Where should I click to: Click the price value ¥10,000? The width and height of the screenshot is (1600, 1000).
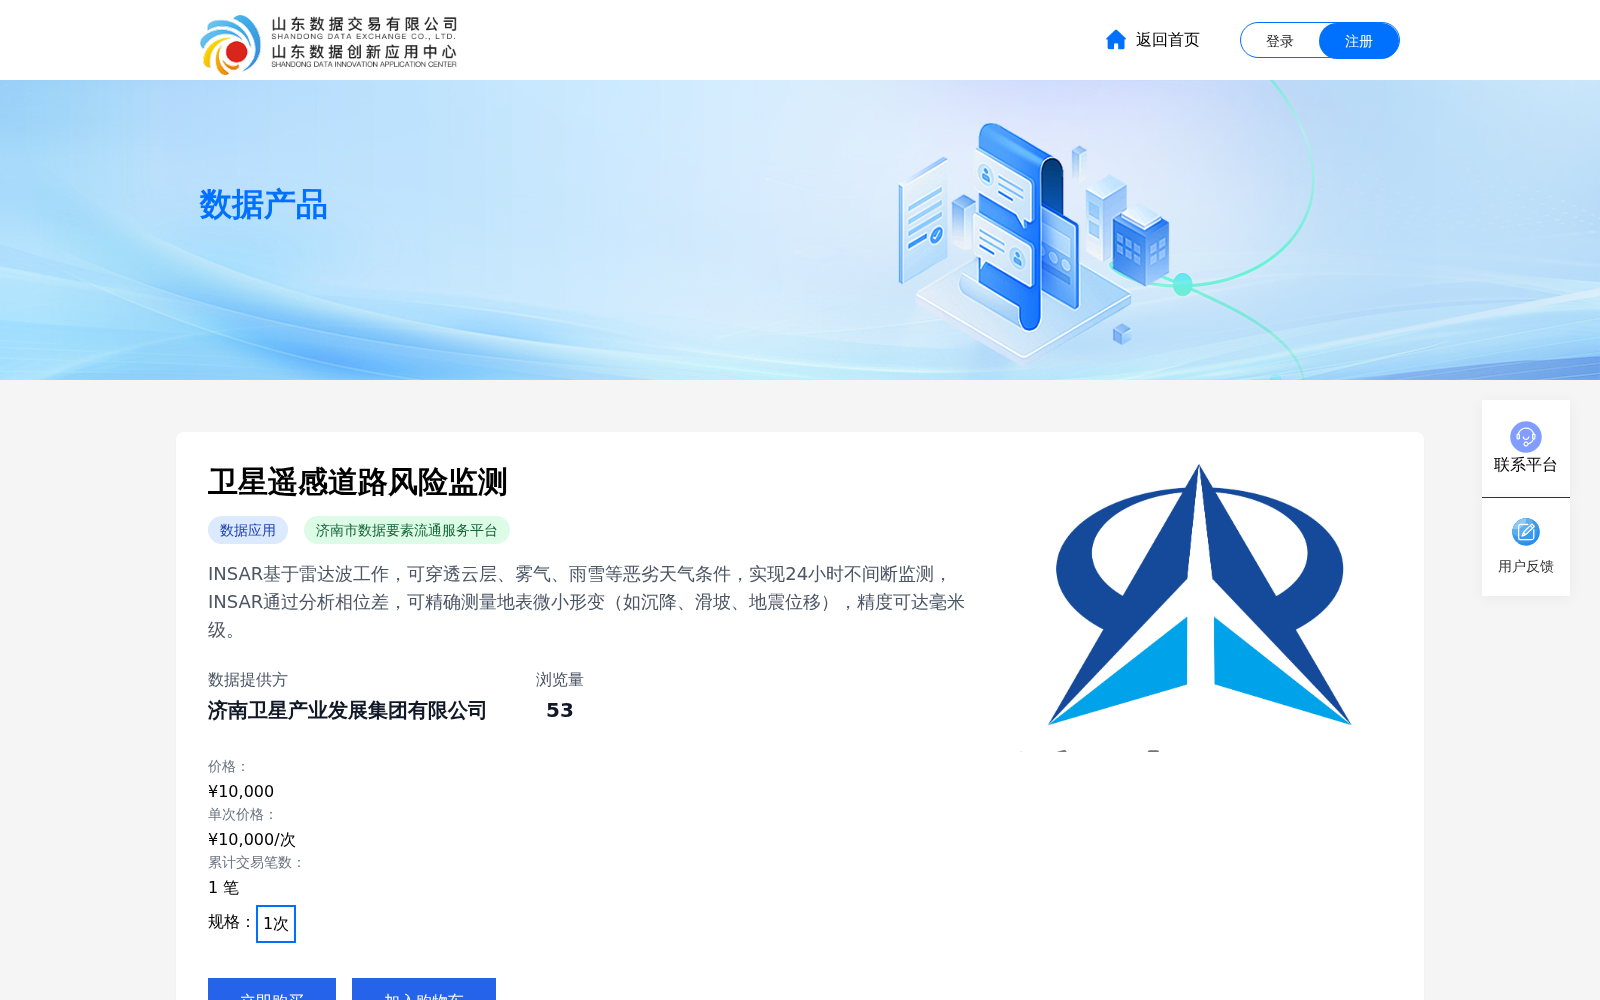241,791
